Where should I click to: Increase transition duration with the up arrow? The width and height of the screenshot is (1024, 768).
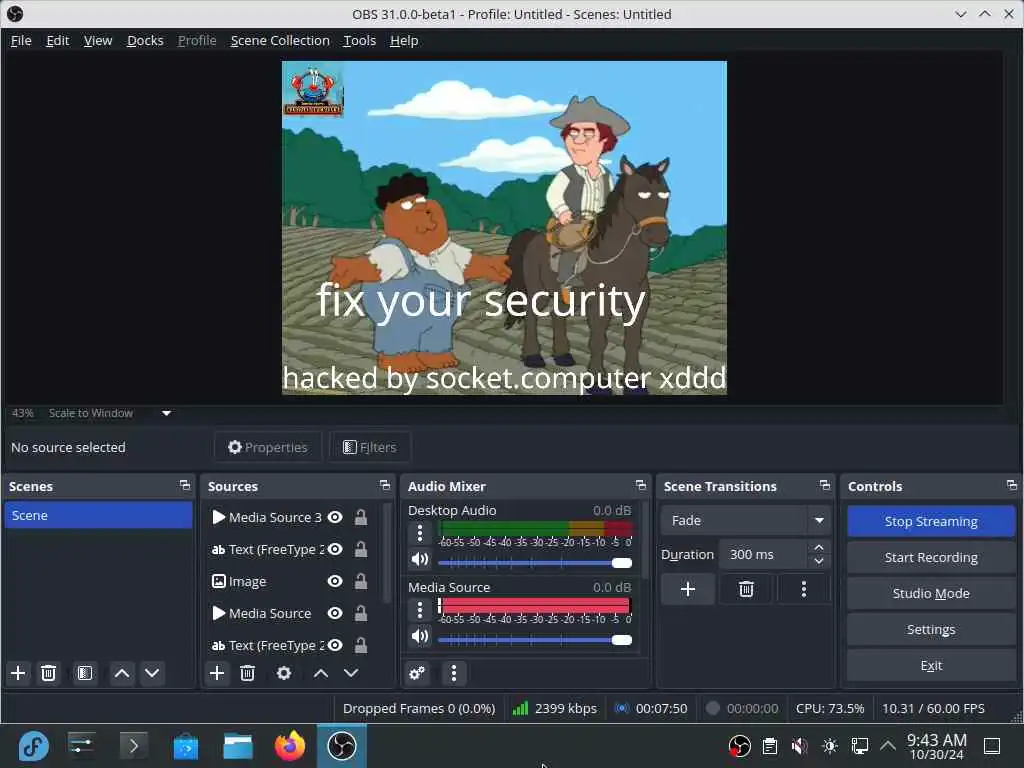[819, 547]
